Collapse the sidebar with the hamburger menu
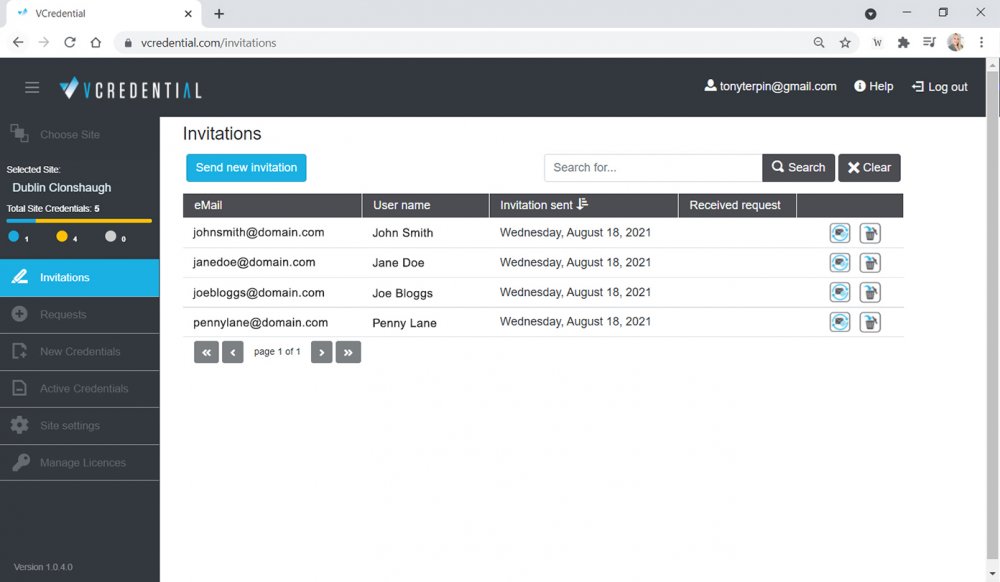This screenshot has height=582, width=1000. pos(32,87)
